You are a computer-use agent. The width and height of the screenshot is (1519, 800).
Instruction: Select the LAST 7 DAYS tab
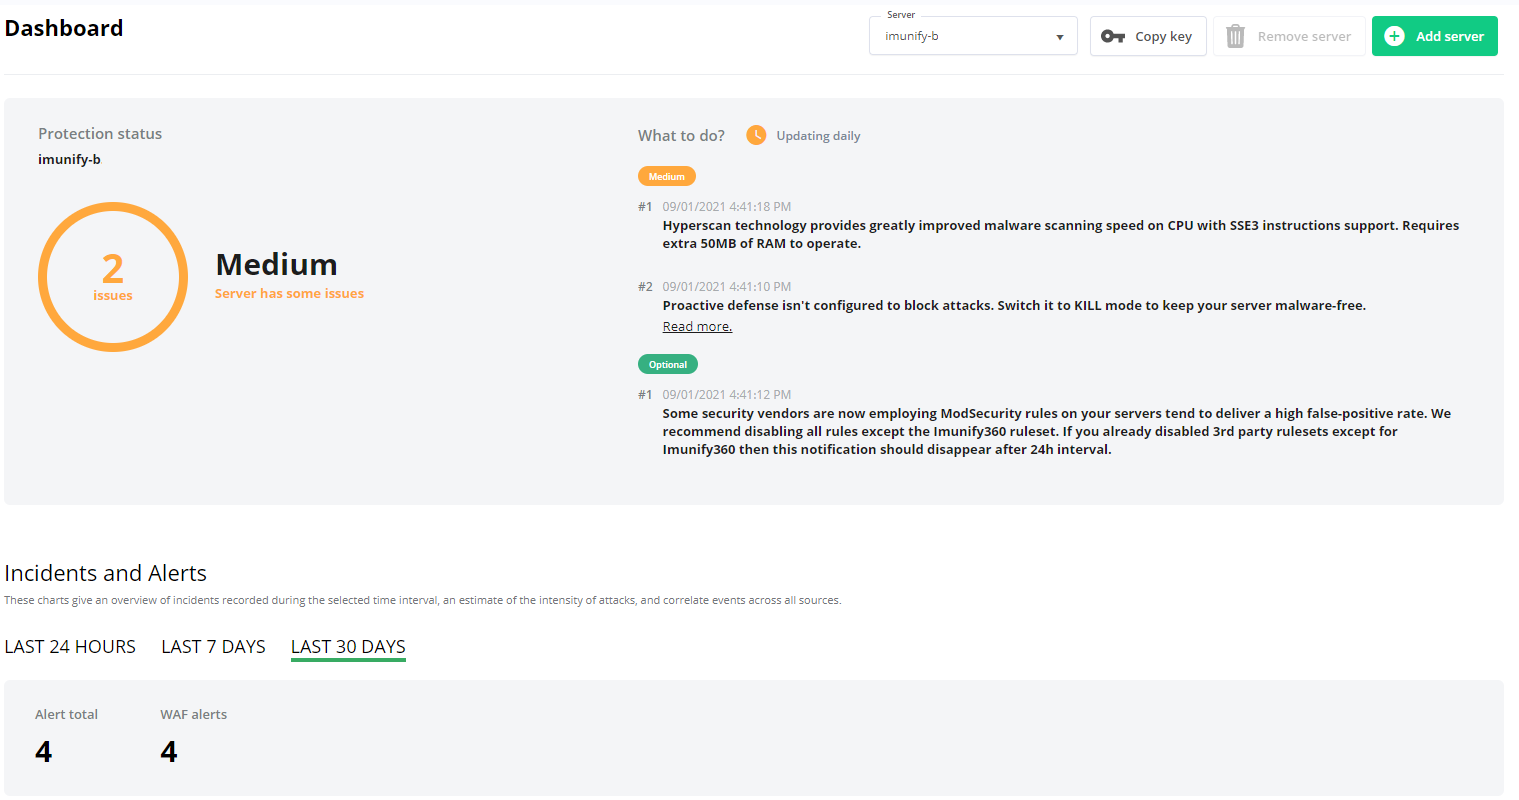click(213, 646)
